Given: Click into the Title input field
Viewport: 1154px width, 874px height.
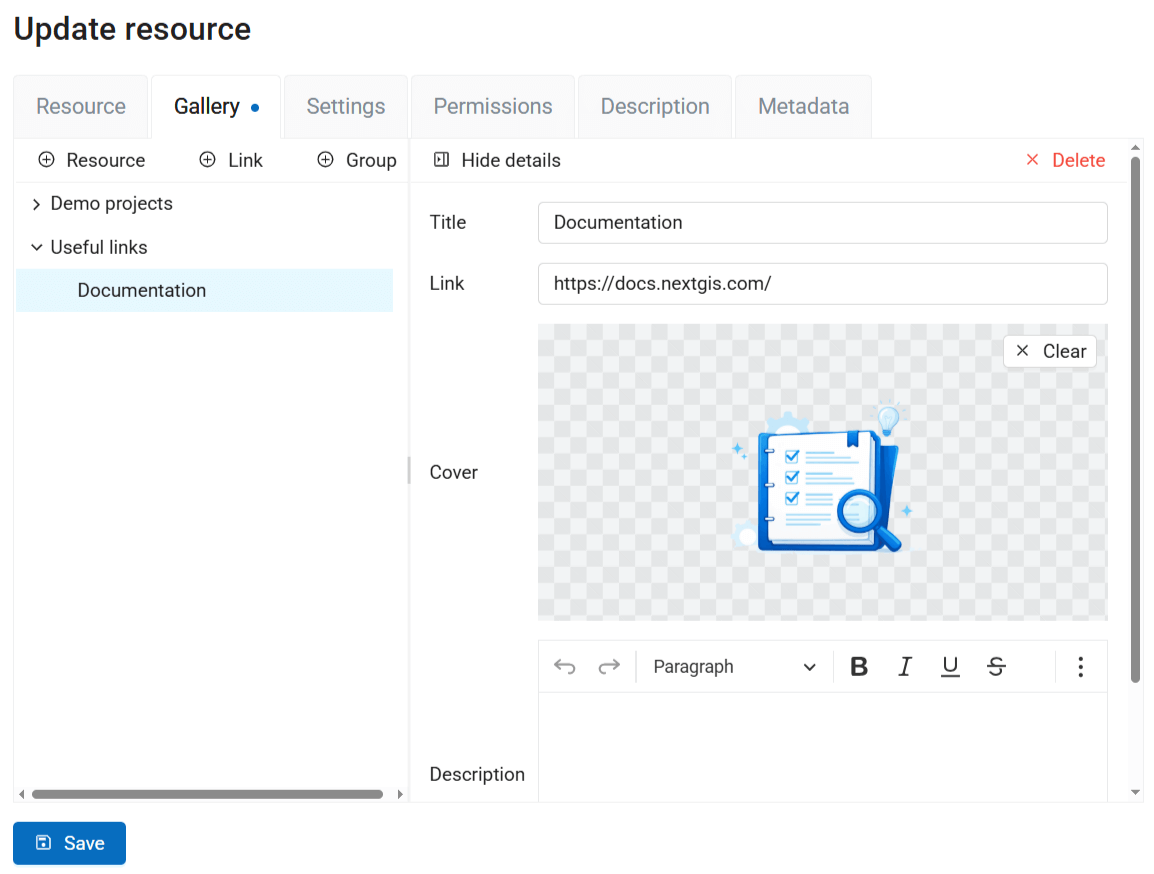Looking at the screenshot, I should (x=822, y=223).
